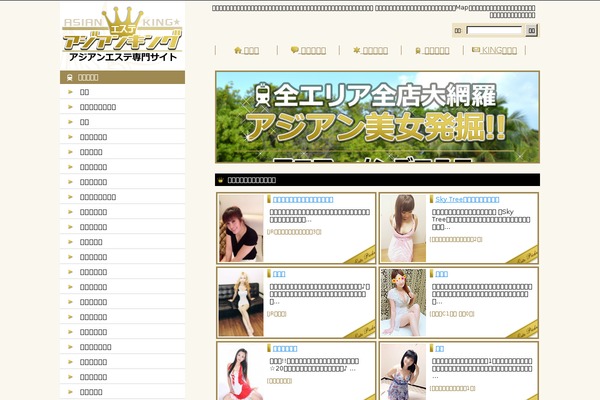Open the thumbnail with the flower-covered face
The image size is (600, 400).
pyautogui.click(x=403, y=303)
